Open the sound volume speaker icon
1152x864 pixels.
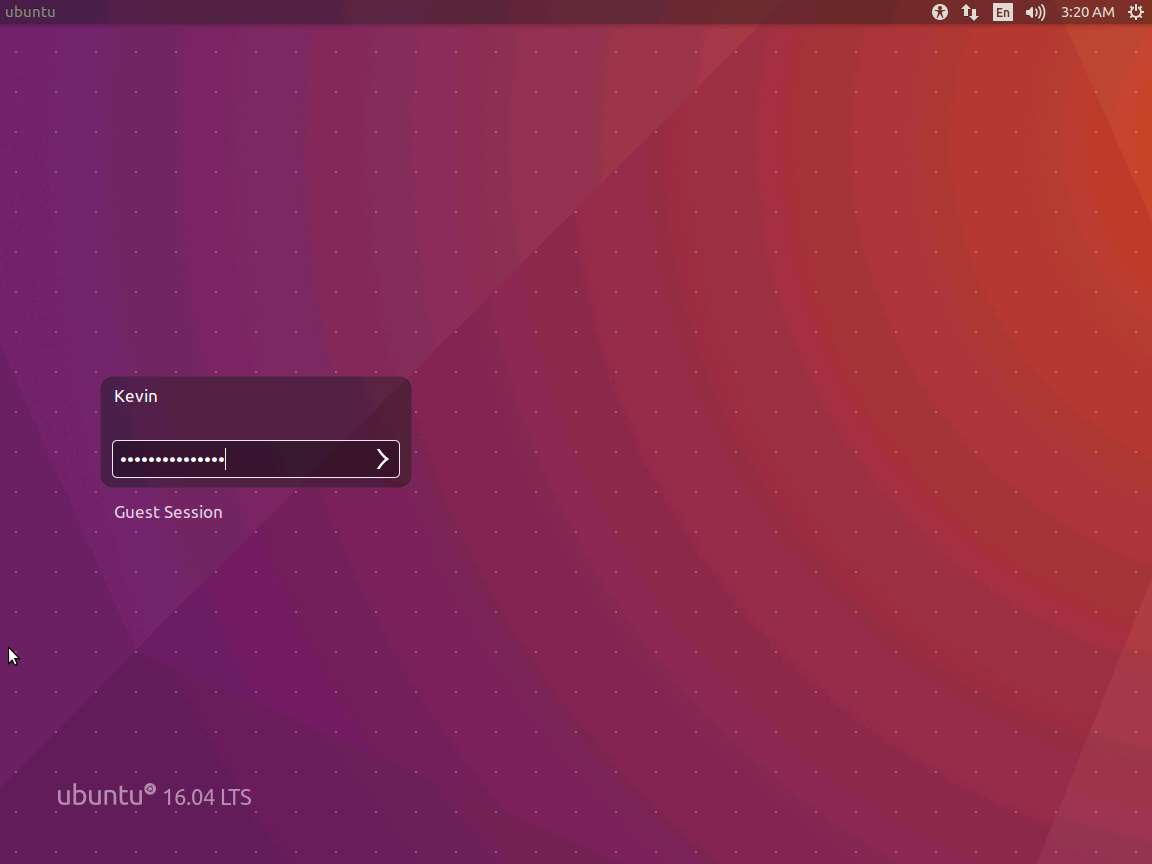[x=1035, y=12]
